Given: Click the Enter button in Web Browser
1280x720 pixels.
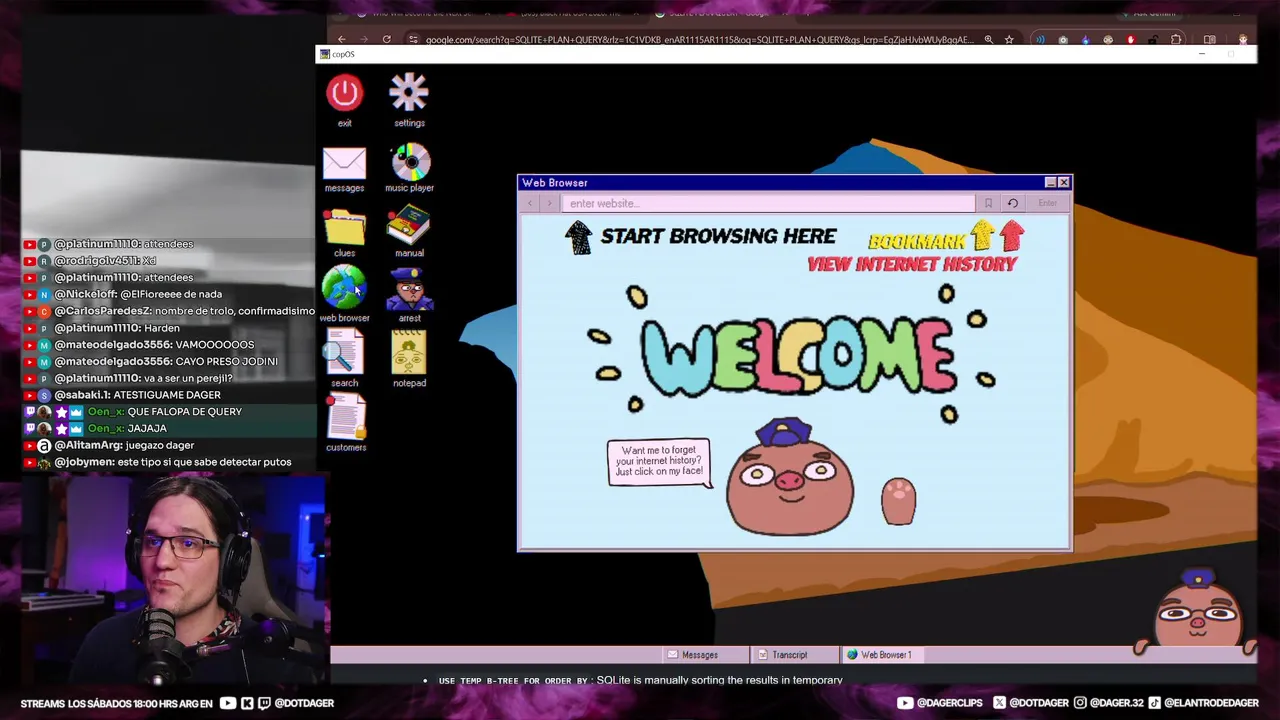Looking at the screenshot, I should (1047, 203).
